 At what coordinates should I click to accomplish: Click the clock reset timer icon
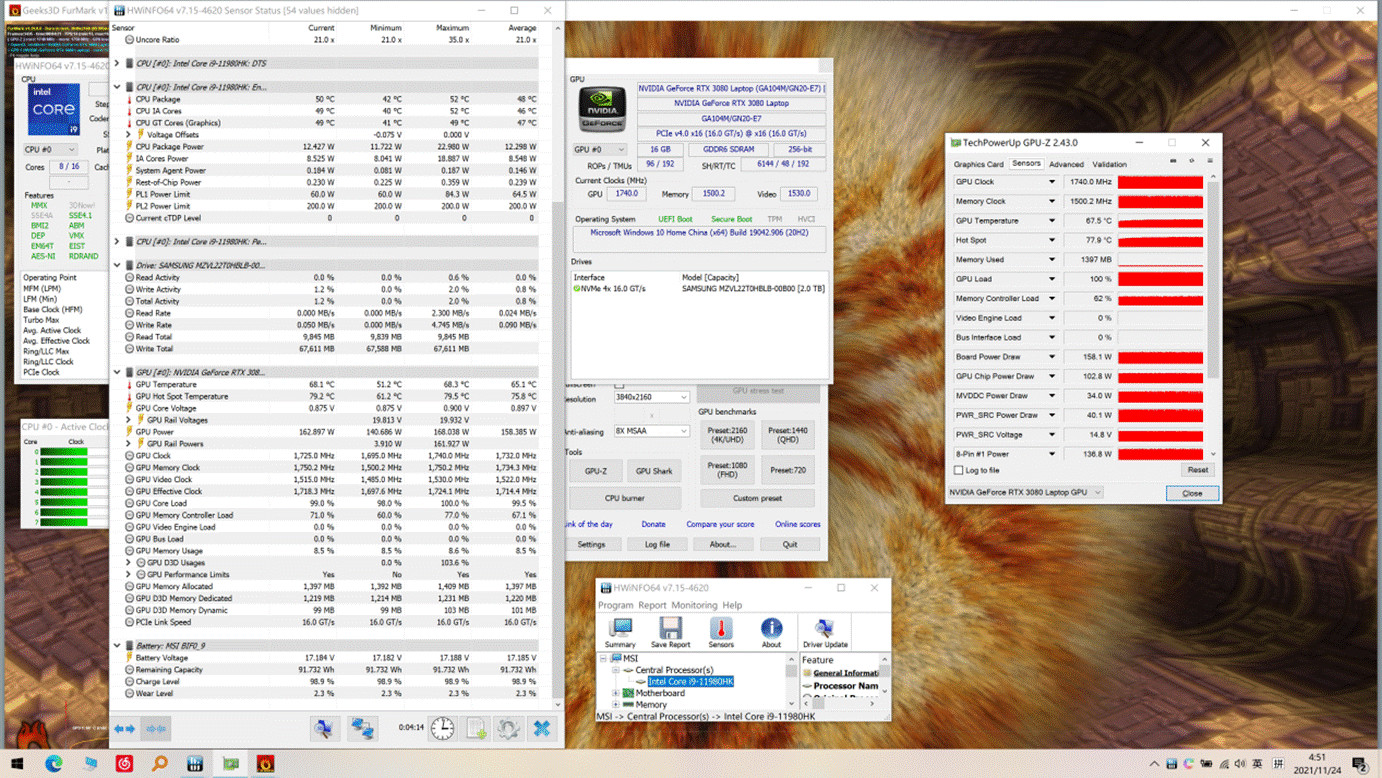442,729
